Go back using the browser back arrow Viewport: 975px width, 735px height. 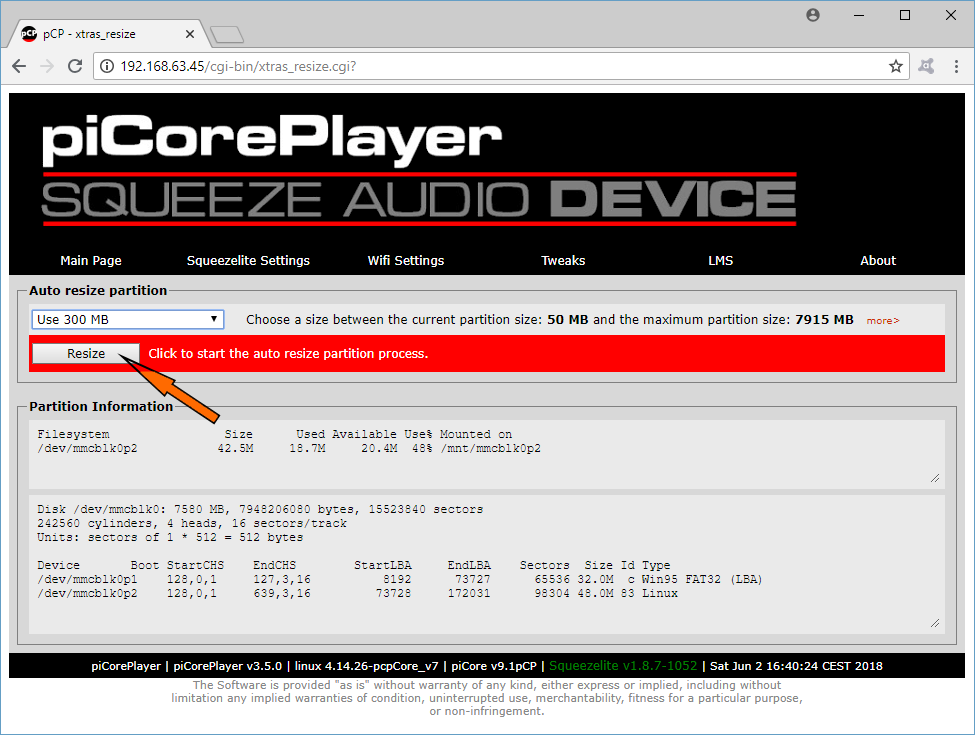click(x=19, y=66)
